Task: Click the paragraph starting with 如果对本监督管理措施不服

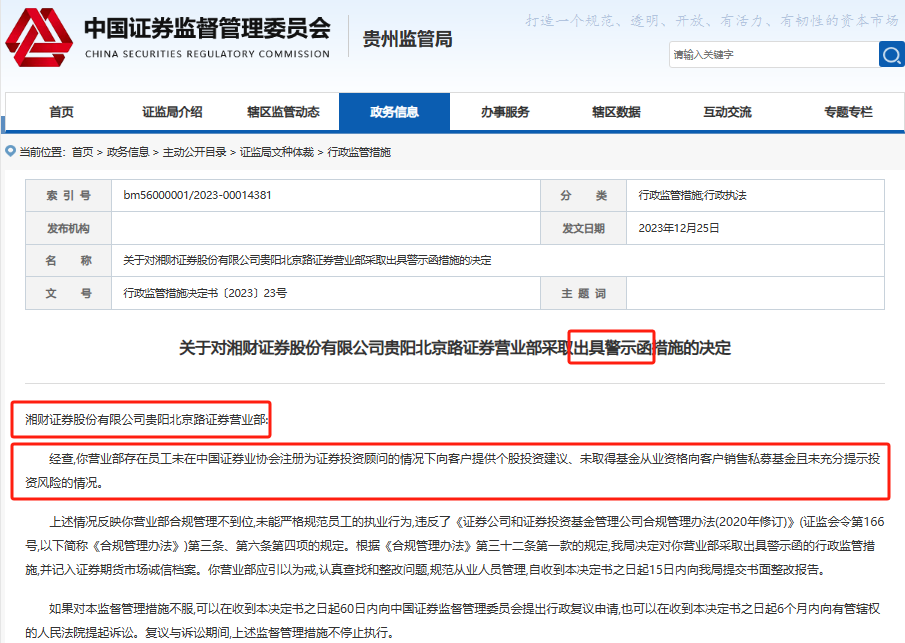Action: pos(452,620)
